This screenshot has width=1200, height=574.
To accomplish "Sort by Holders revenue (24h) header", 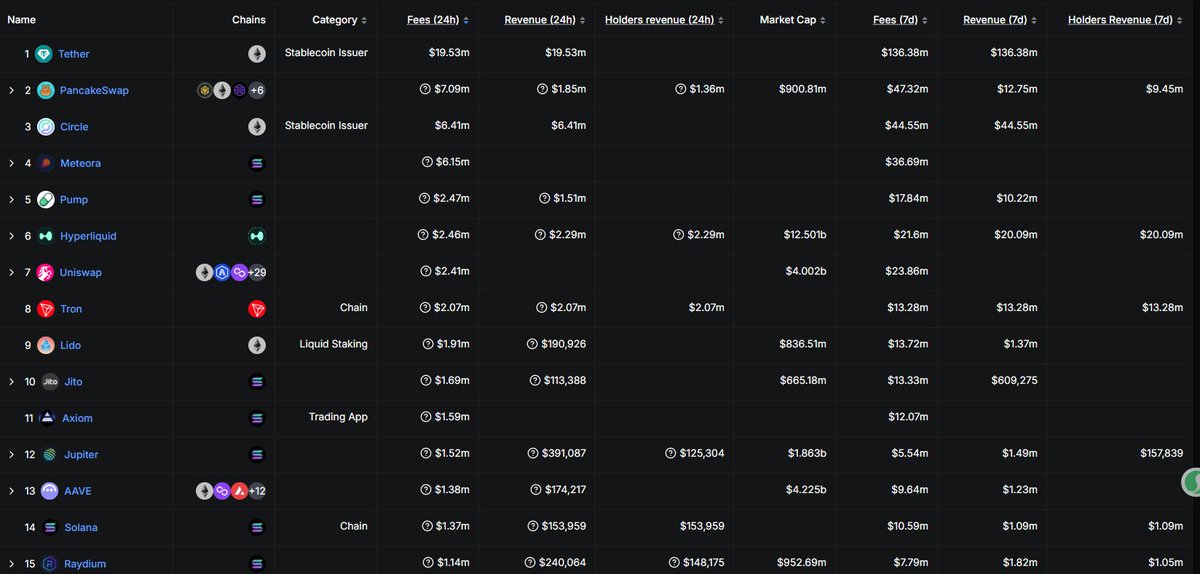I will click(x=665, y=20).
